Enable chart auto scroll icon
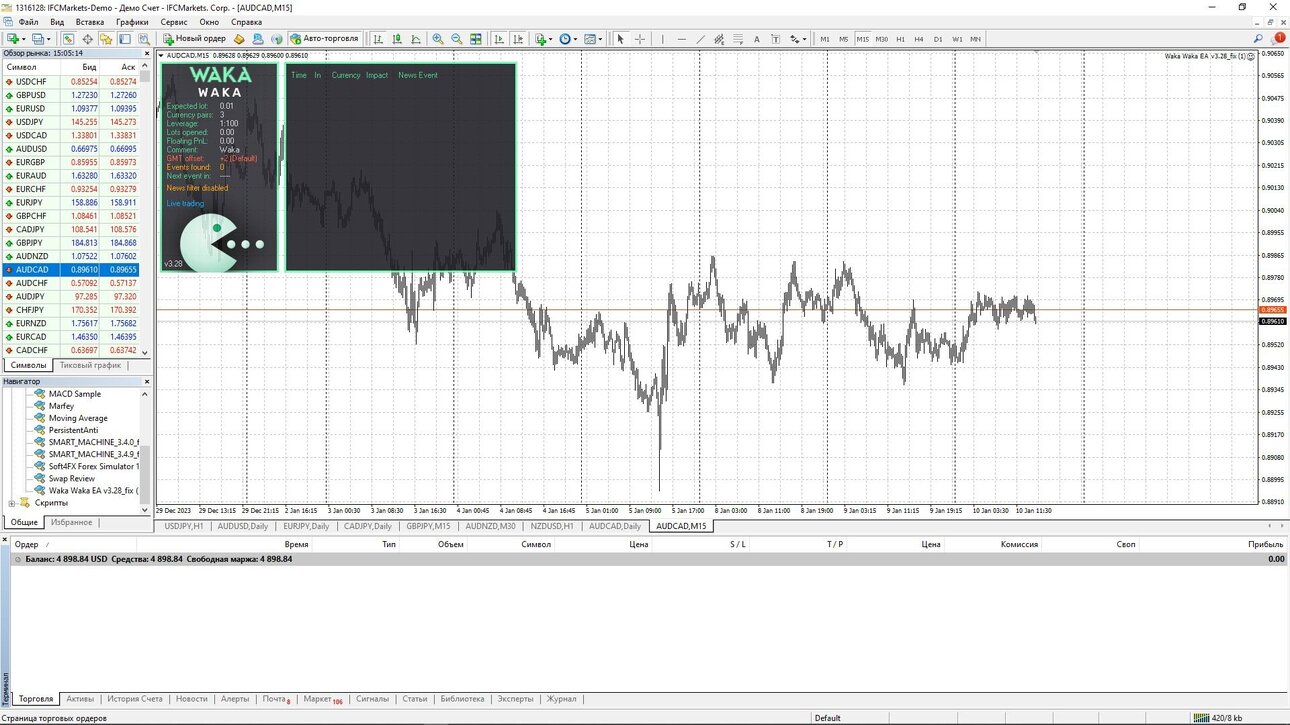1290x725 pixels. pyautogui.click(x=499, y=39)
